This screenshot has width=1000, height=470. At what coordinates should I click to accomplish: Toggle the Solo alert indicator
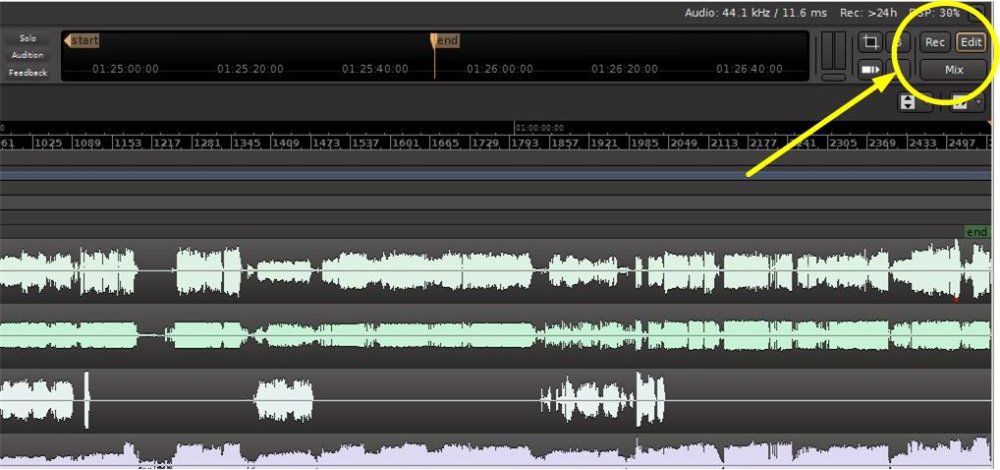click(x=28, y=39)
